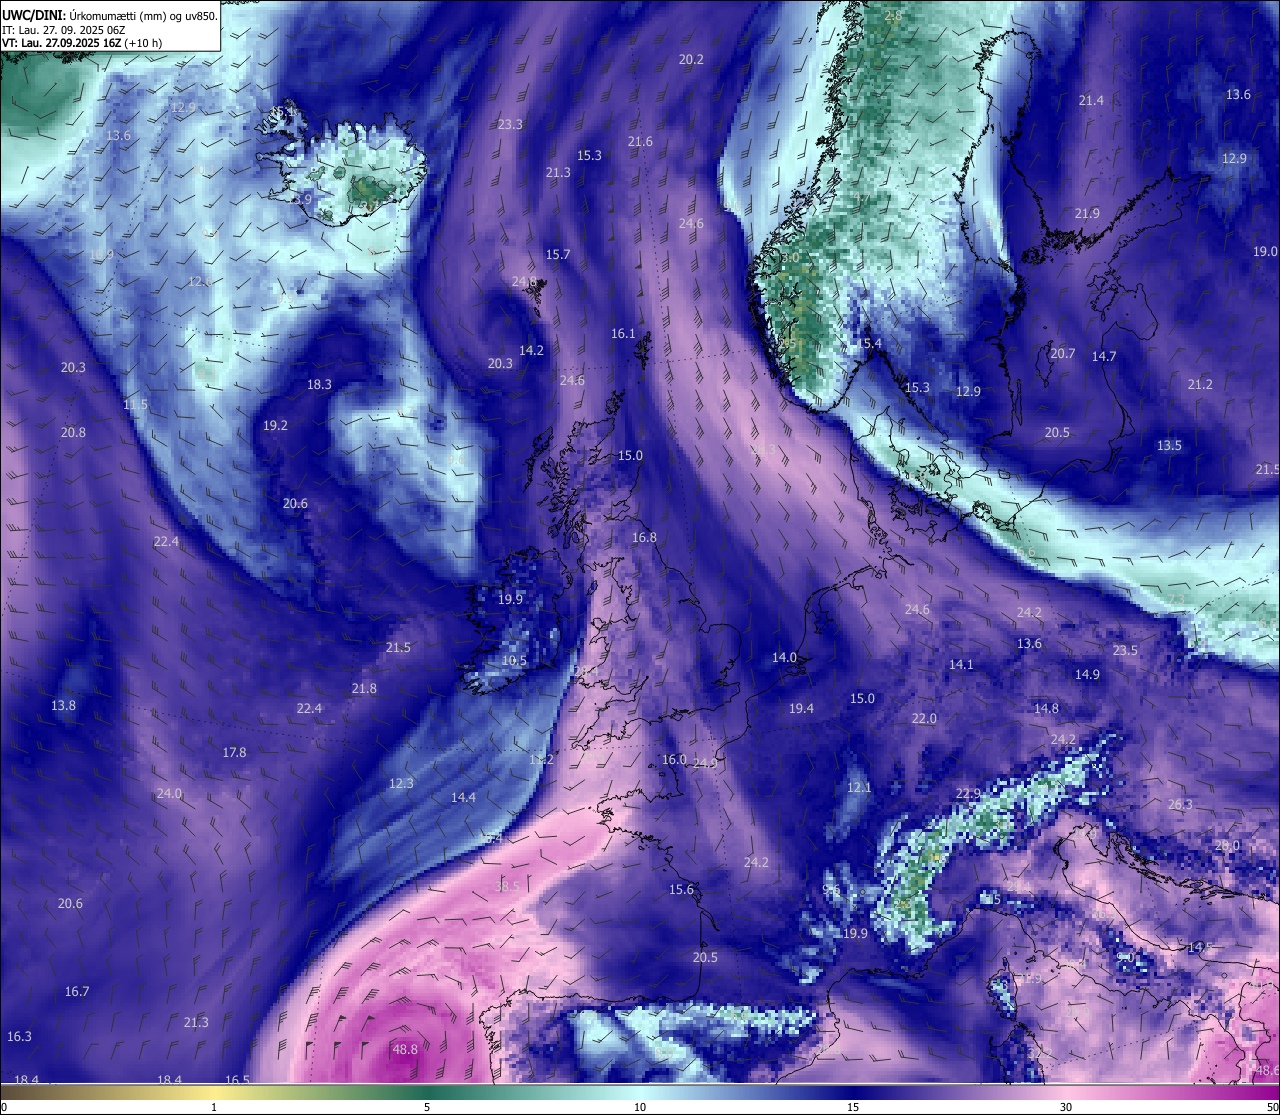This screenshot has width=1280, height=1115.
Task: Click the 14.9 map value
Action: pyautogui.click(x=1087, y=674)
